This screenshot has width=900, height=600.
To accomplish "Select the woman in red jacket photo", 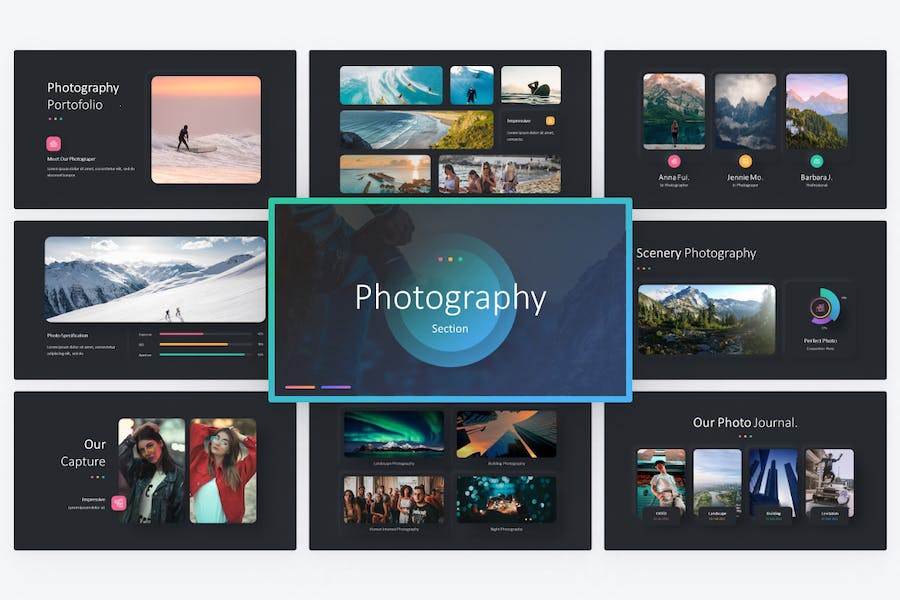I will click(x=223, y=471).
